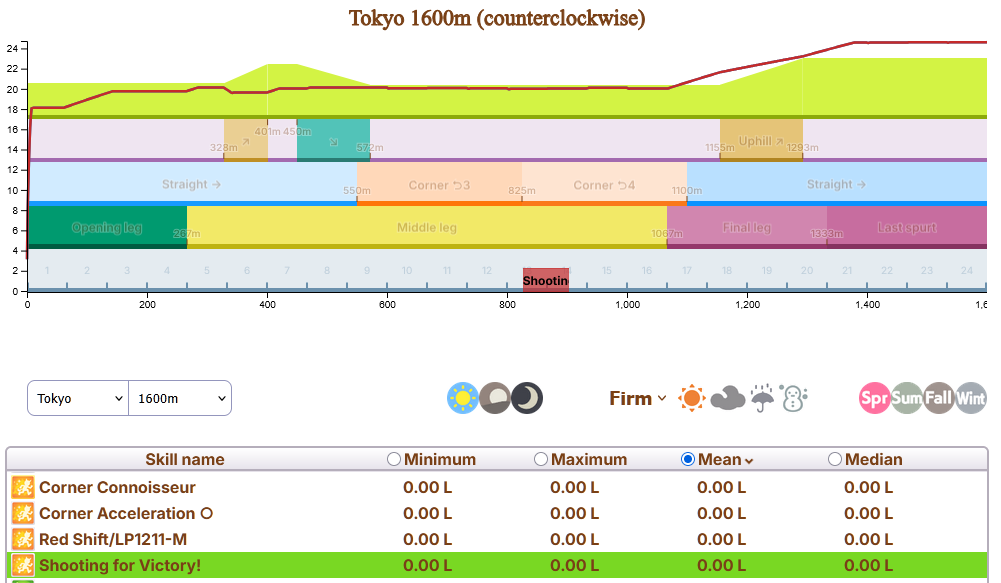The width and height of the screenshot is (1001, 583).
Task: Click Red Shift/LP1211-M skill icon
Action: (23, 540)
